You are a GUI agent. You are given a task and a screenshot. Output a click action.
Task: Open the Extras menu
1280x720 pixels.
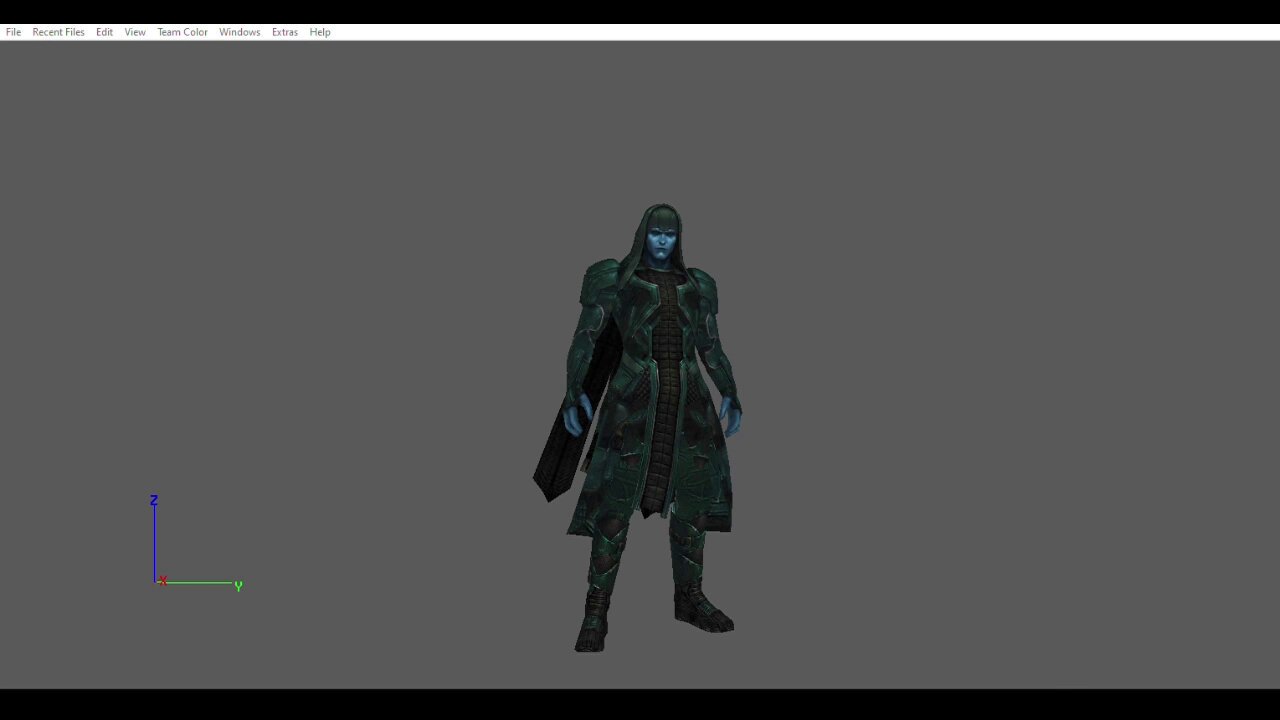pos(285,32)
